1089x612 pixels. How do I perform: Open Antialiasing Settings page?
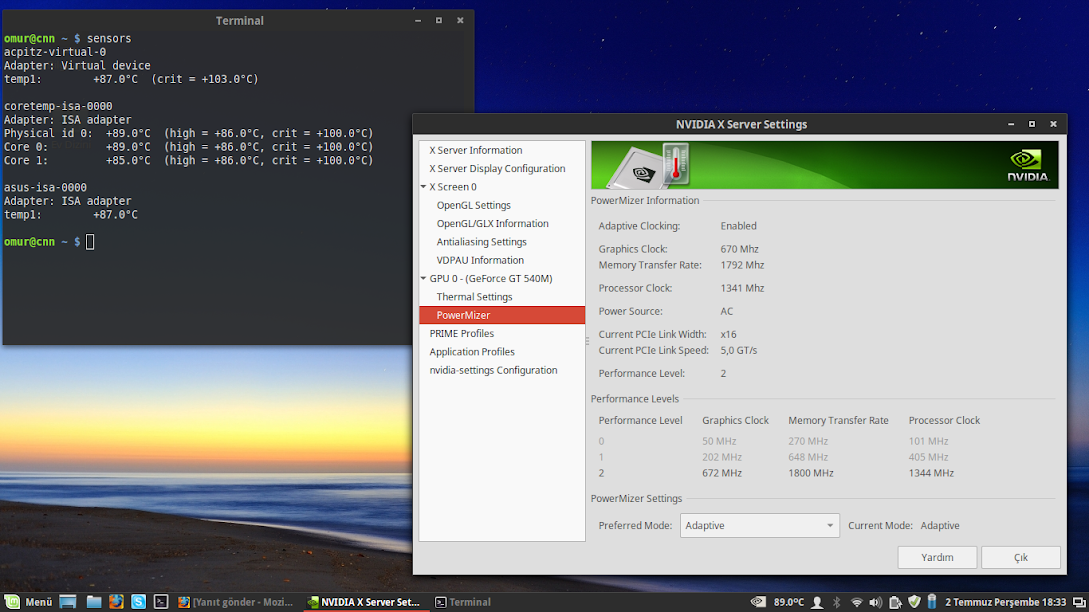click(481, 242)
